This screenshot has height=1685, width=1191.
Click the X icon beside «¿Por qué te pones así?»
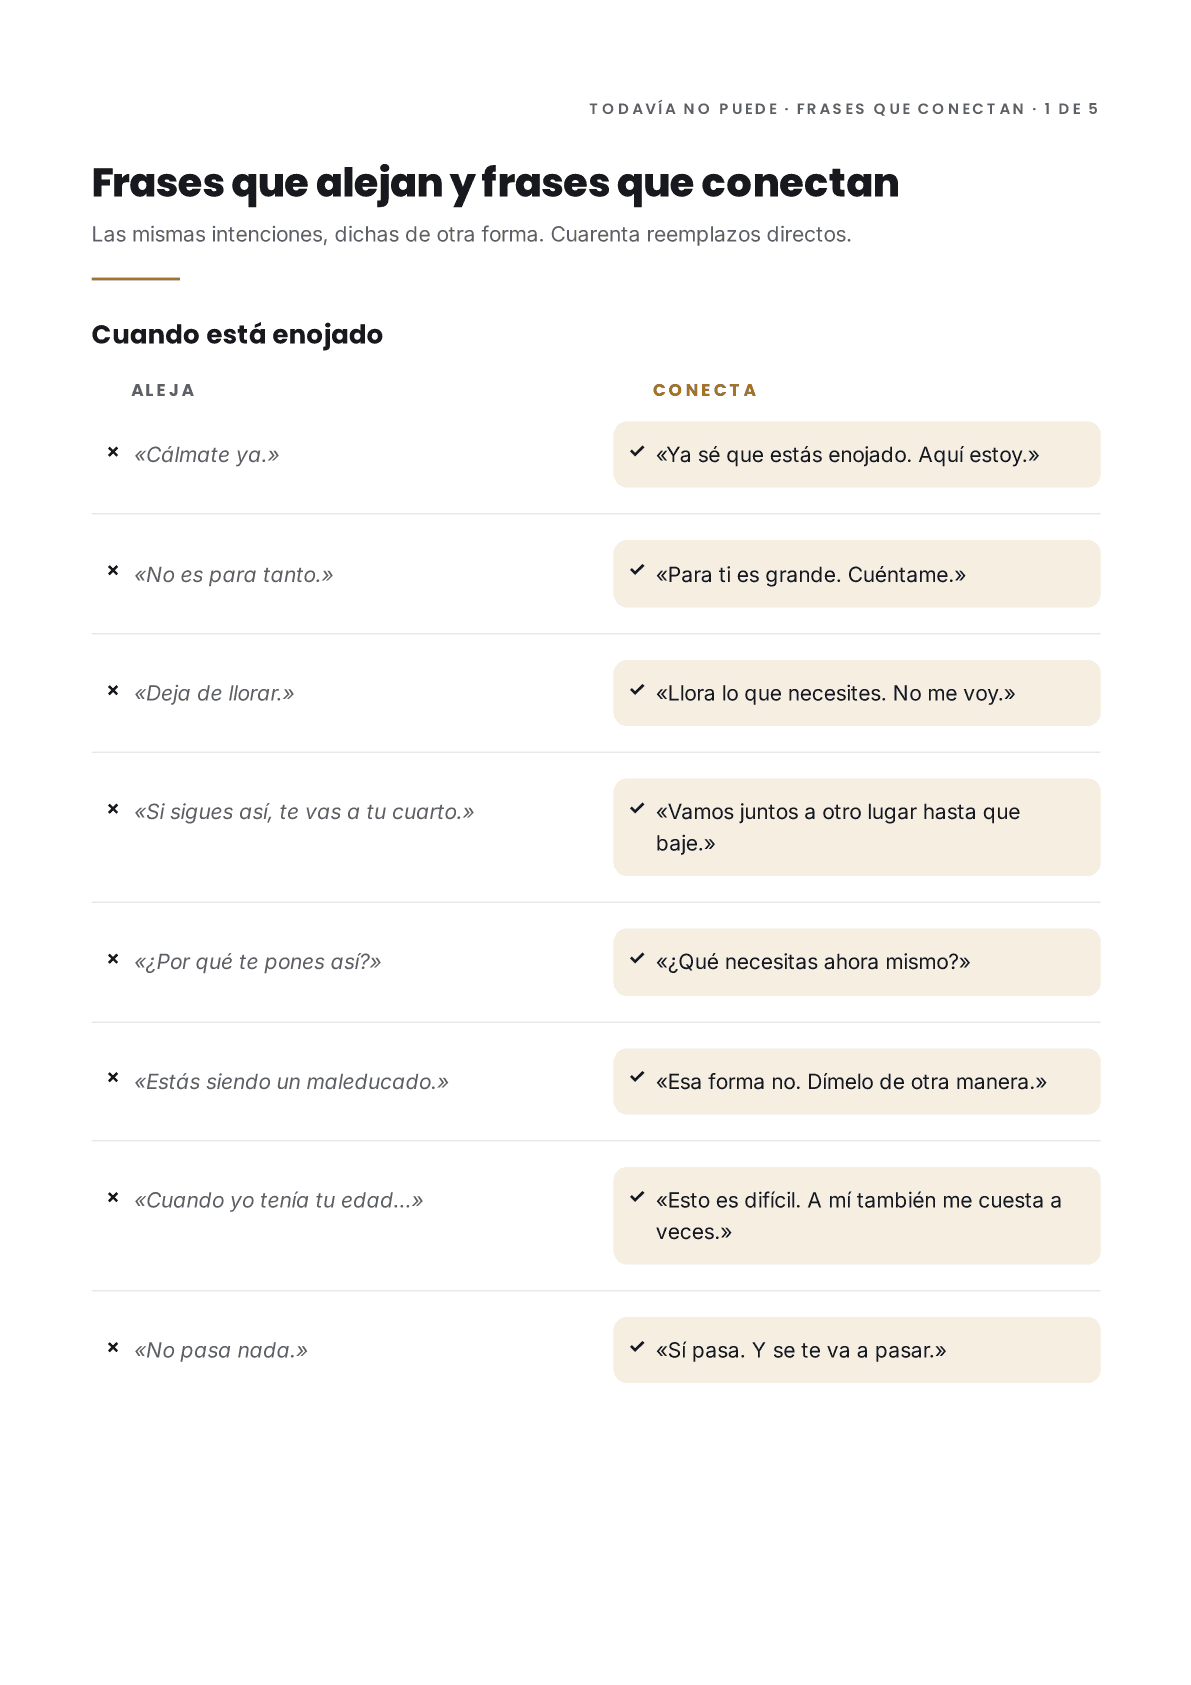coord(113,959)
